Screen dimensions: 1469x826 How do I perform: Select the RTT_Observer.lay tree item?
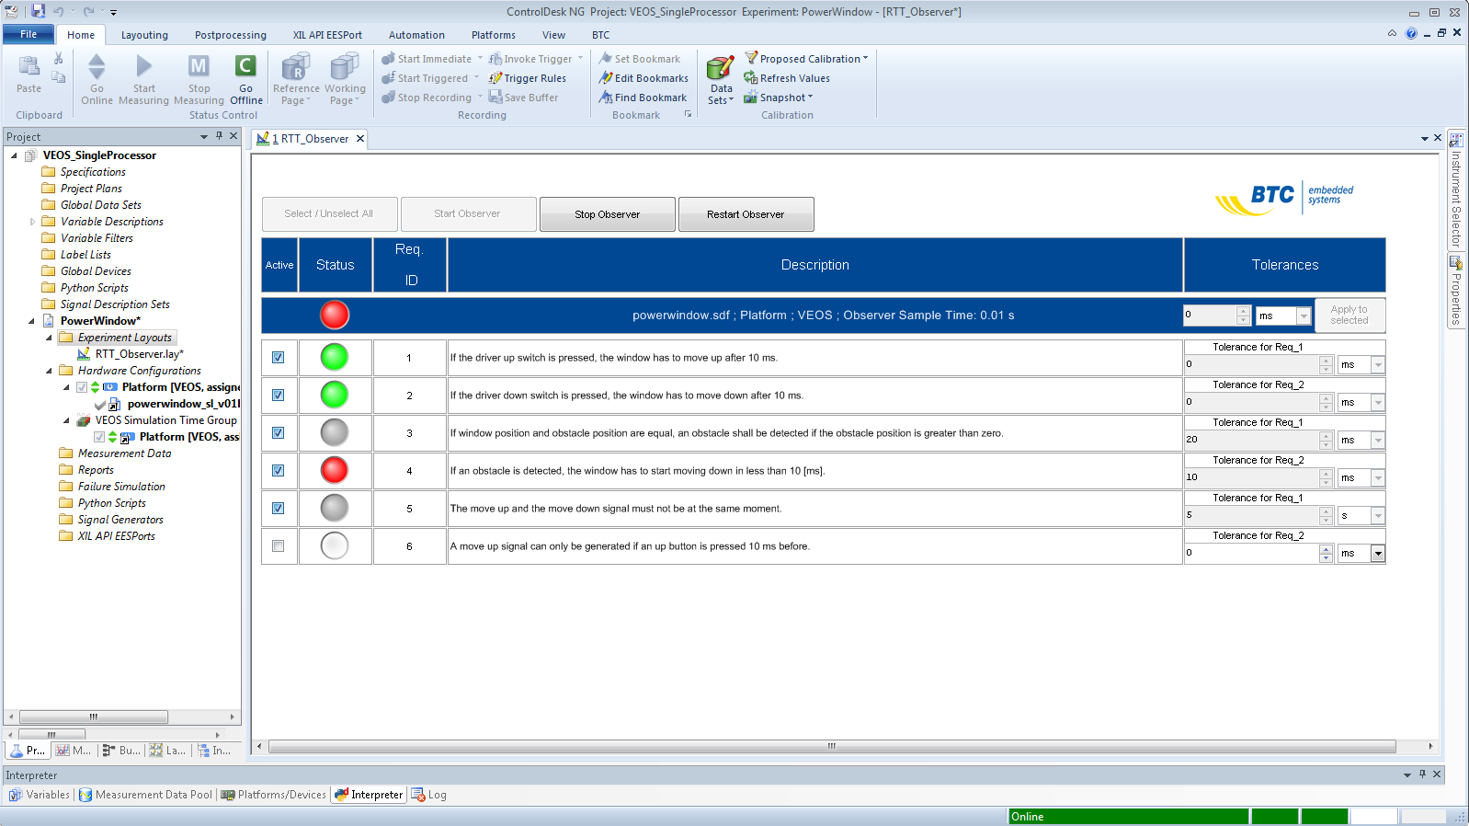139,354
